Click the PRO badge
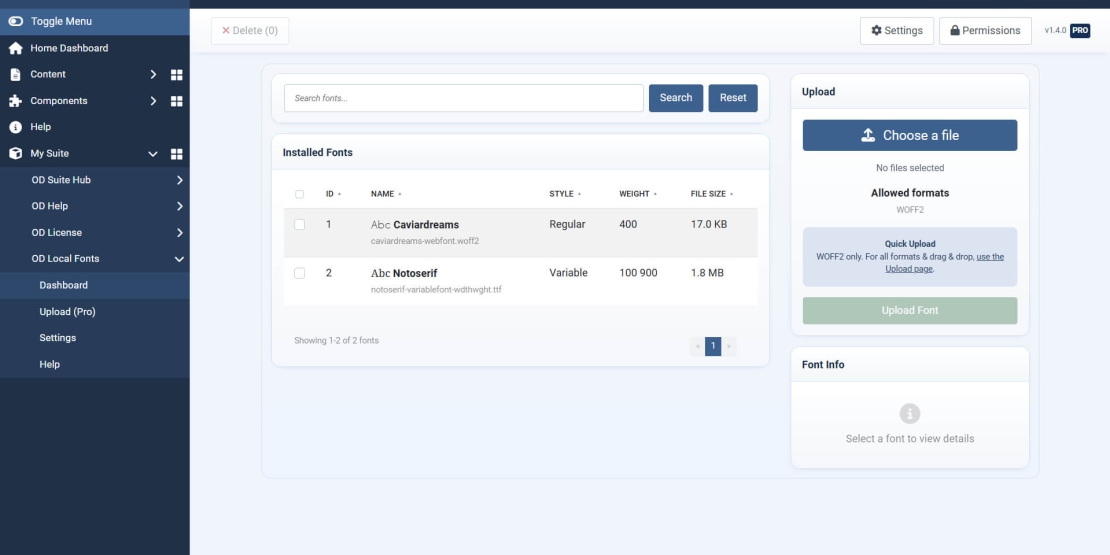 (x=1080, y=30)
